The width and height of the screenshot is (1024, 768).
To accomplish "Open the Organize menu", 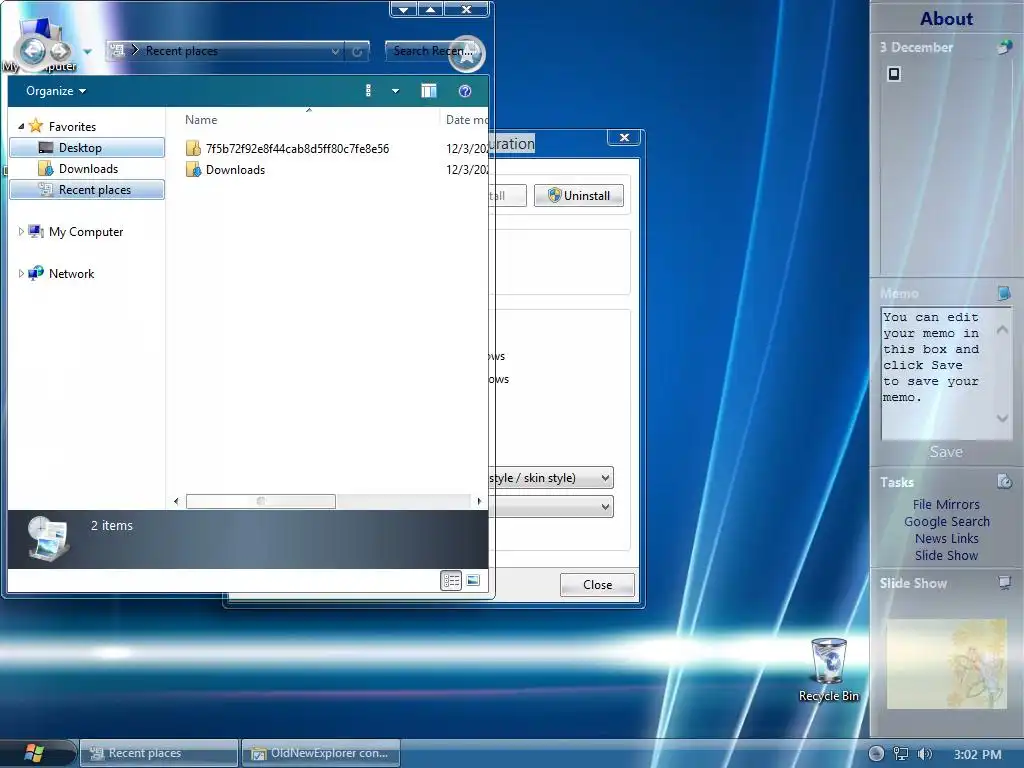I will [x=56, y=91].
